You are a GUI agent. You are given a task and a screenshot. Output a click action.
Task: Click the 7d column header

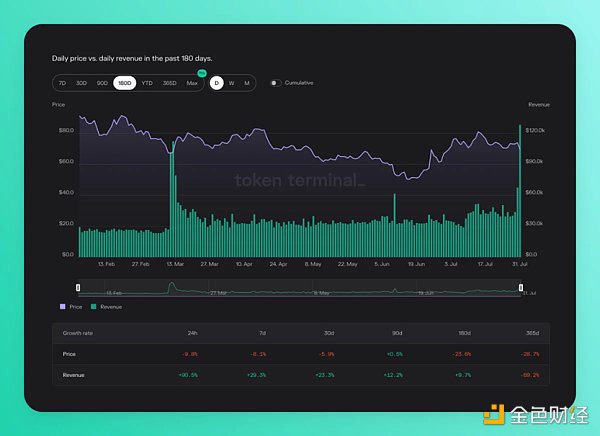pos(262,333)
